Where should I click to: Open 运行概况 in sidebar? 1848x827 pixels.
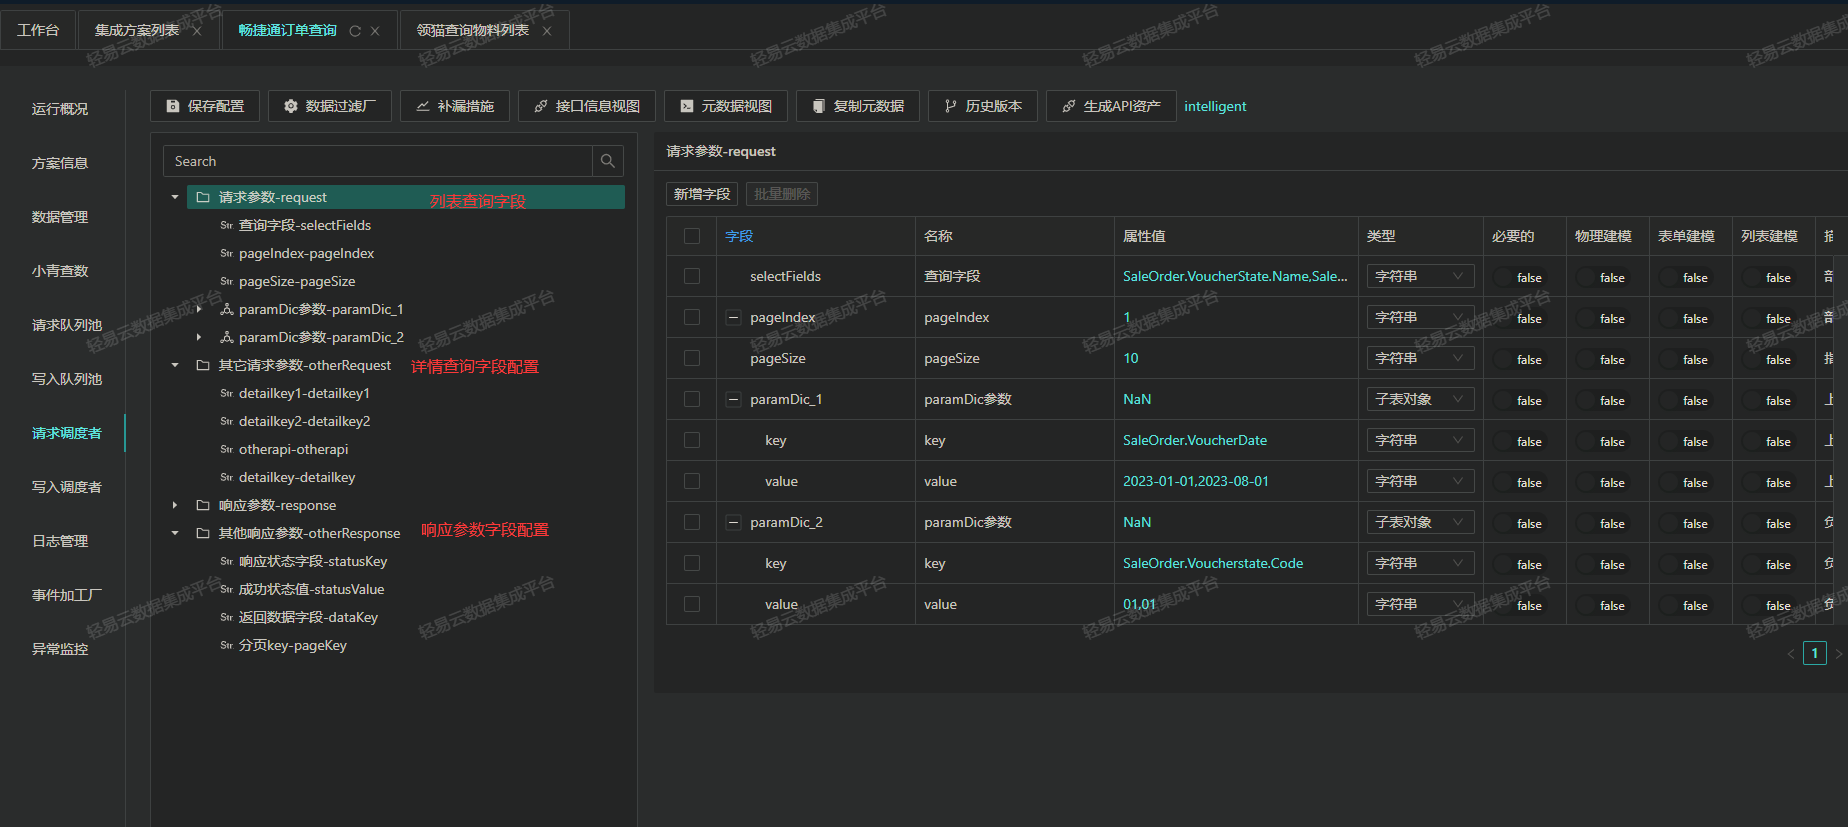coord(60,109)
